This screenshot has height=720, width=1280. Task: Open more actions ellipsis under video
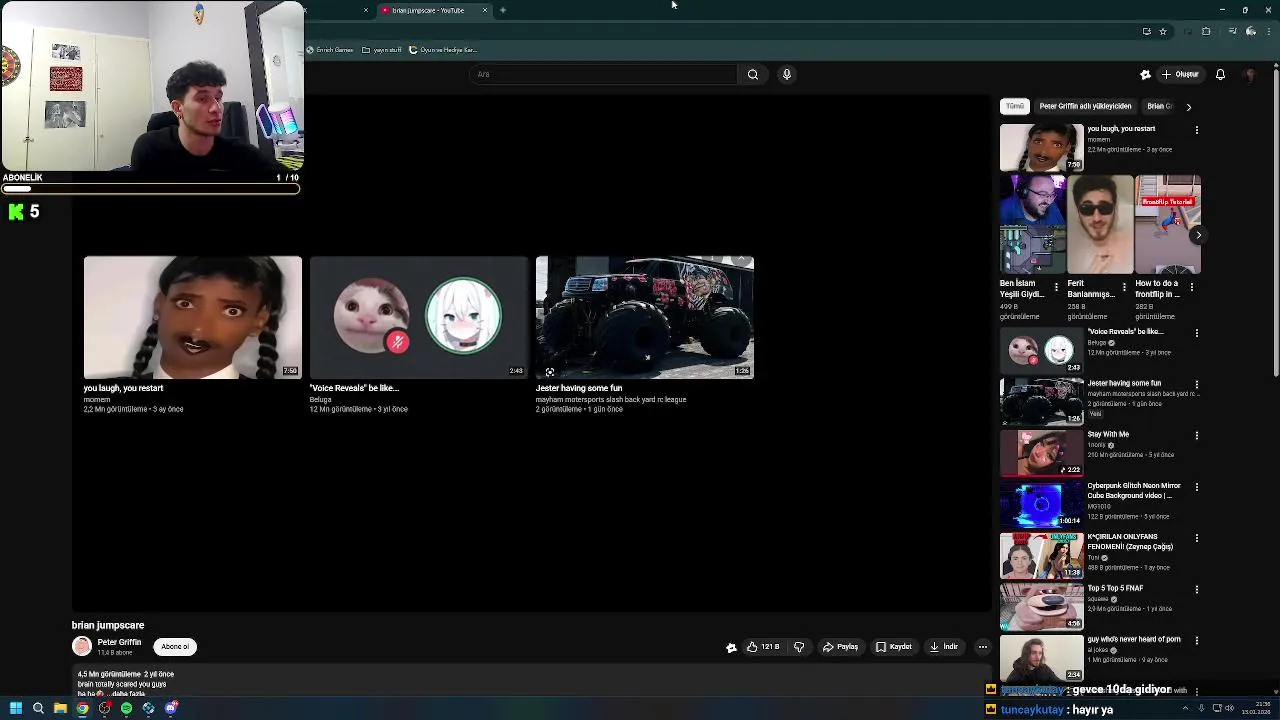[982, 647]
